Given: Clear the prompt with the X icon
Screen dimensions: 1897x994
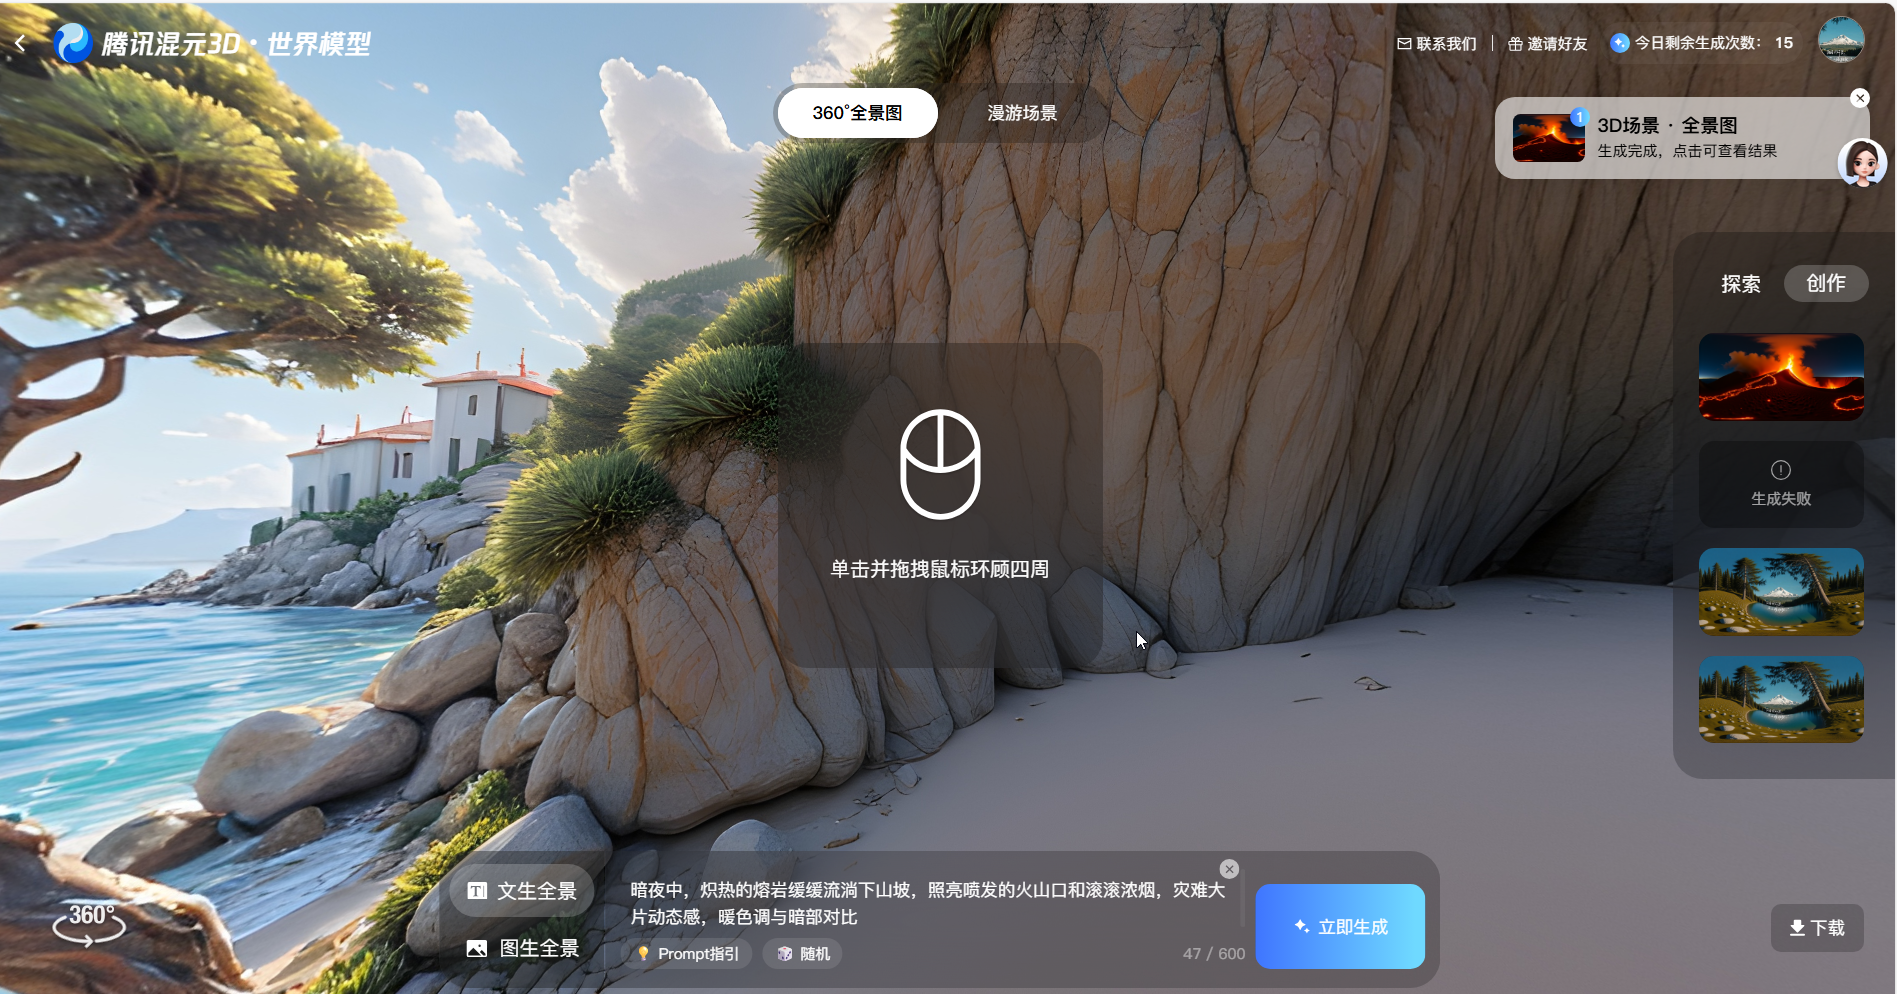Looking at the screenshot, I should 1230,869.
